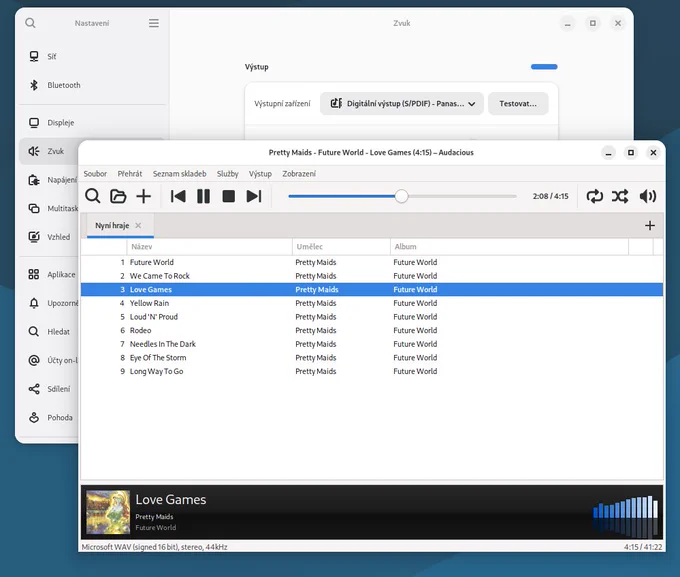
Task: Select track Yellow Rain
Action: 372,303
